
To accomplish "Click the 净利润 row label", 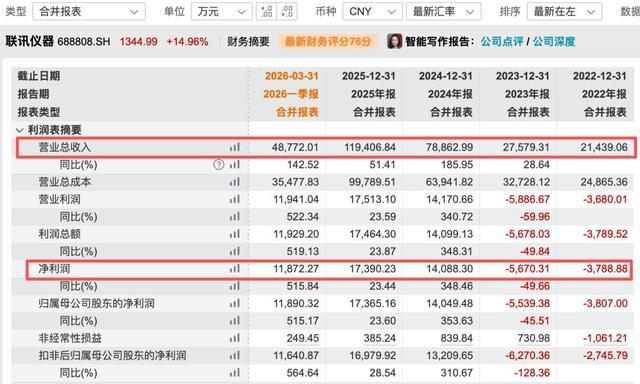I will pyautogui.click(x=54, y=269).
